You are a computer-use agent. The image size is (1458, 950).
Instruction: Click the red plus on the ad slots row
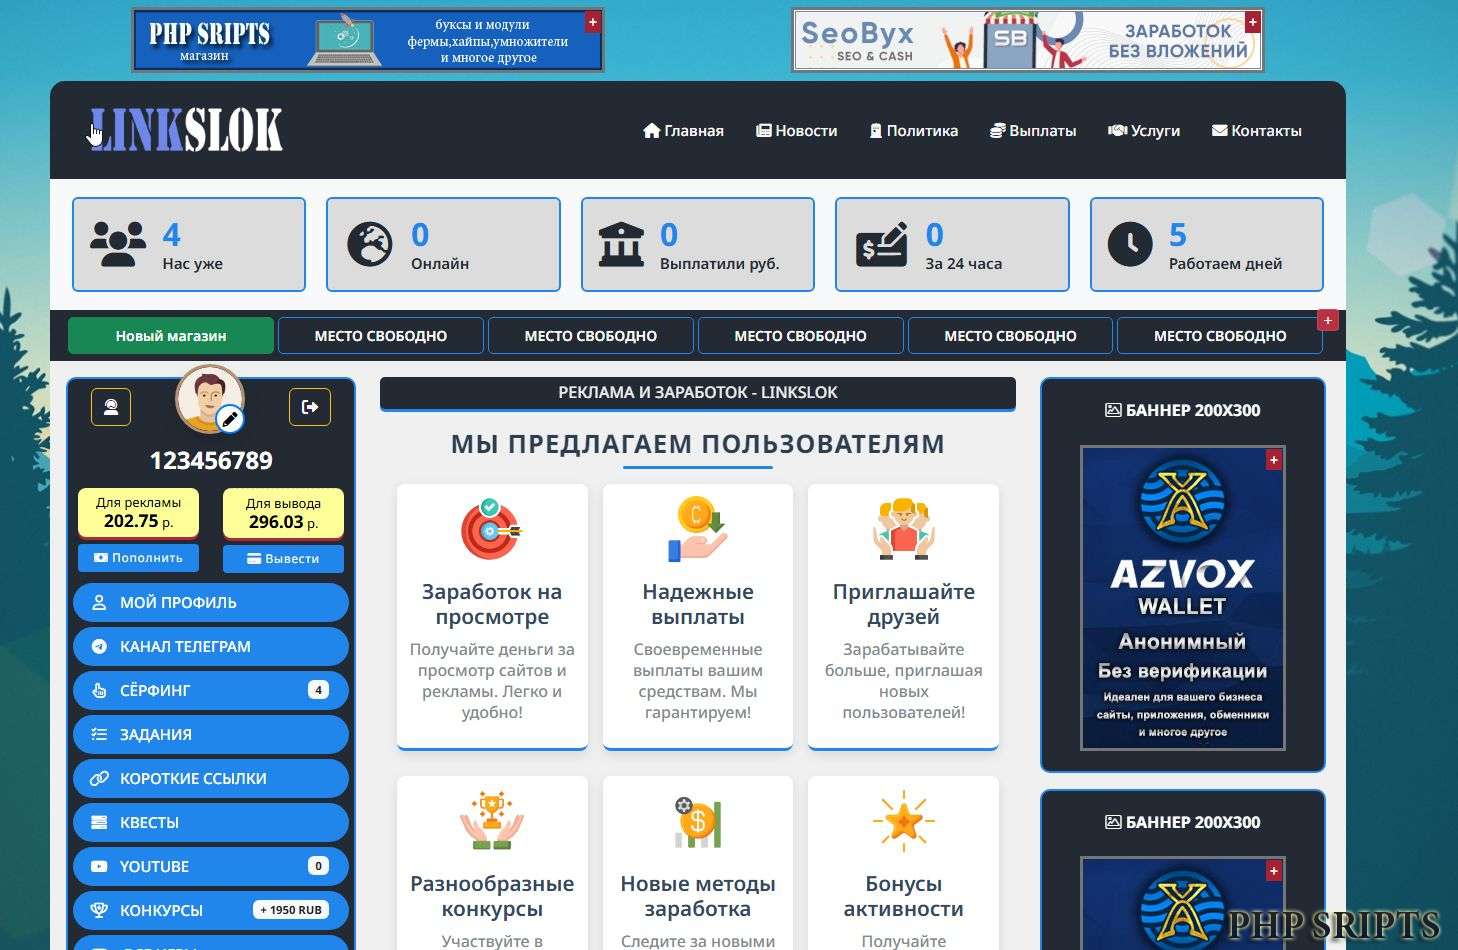click(x=1327, y=321)
